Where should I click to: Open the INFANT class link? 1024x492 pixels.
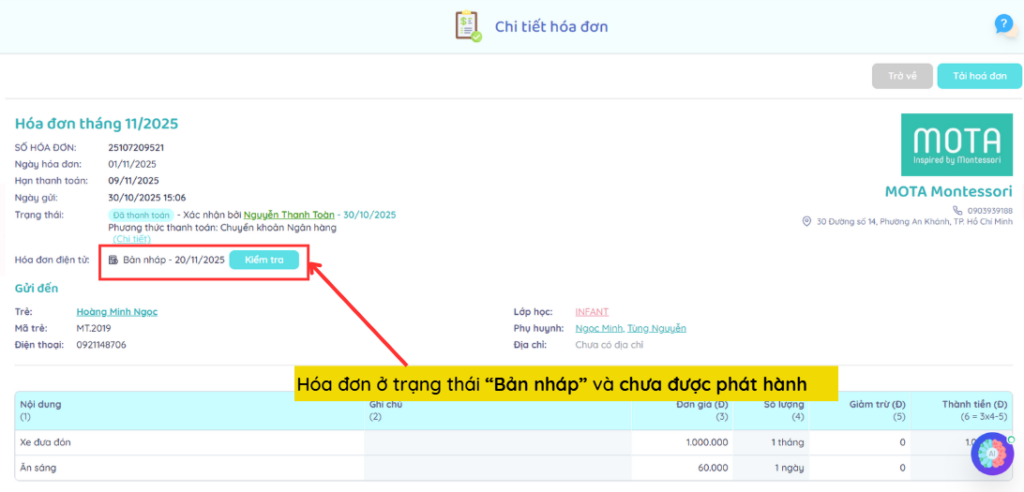(591, 312)
